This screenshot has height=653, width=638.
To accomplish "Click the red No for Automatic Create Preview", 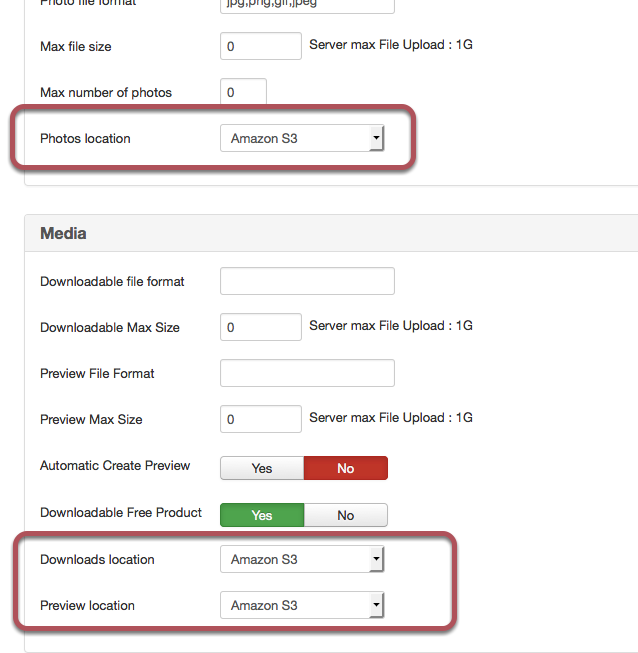I will 346,468.
